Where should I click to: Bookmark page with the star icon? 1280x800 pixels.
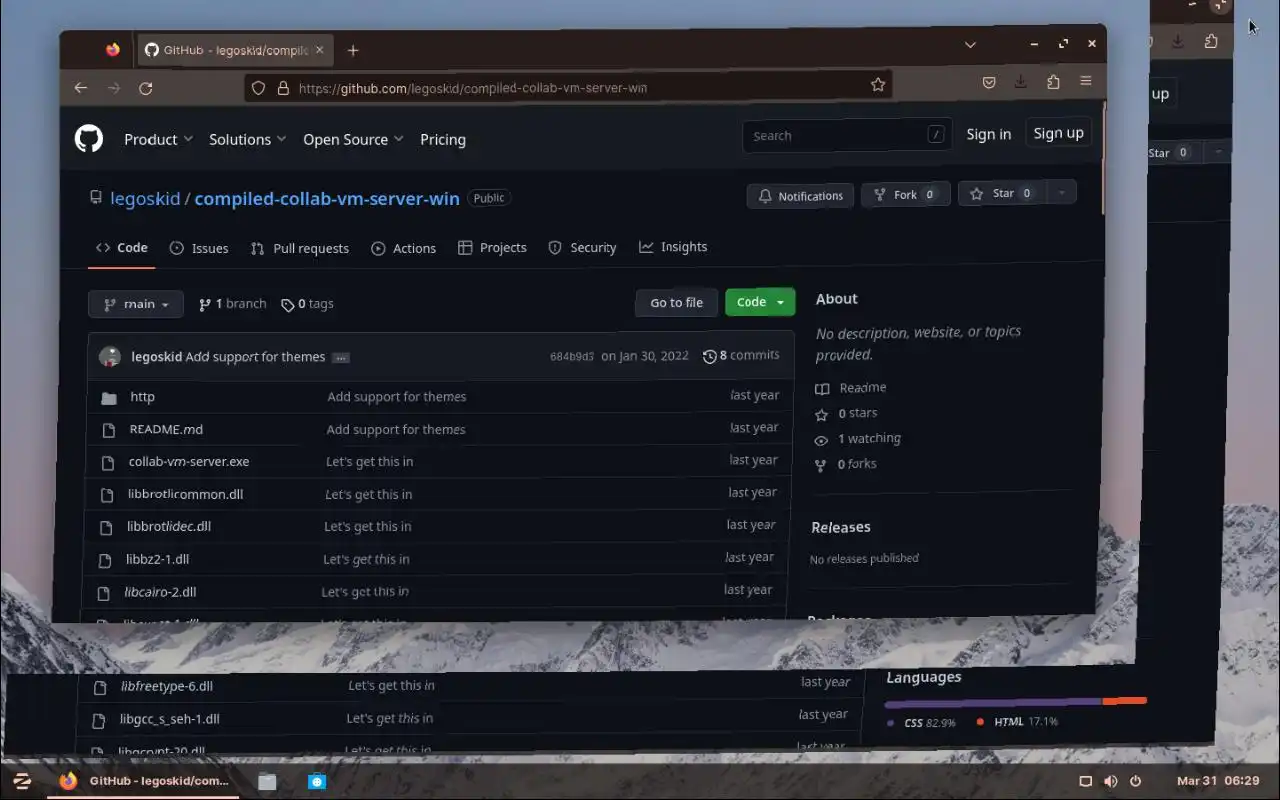pos(878,85)
